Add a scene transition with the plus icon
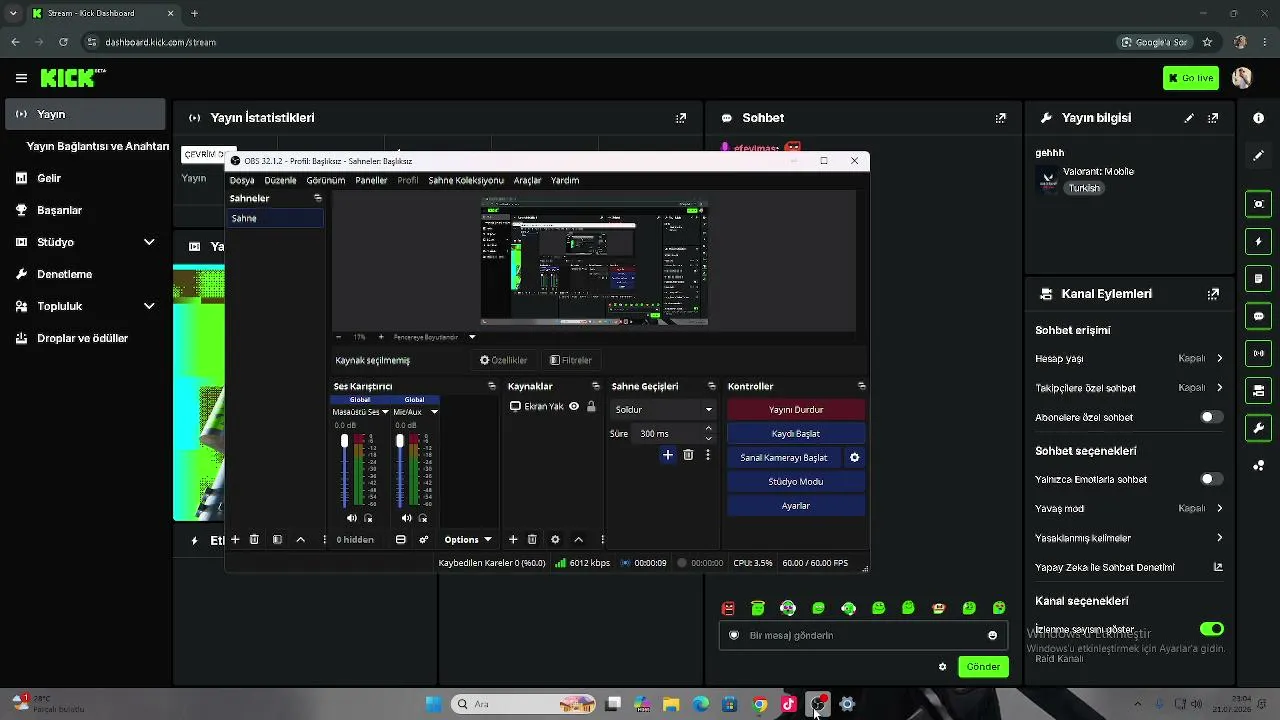The image size is (1280, 720). click(668, 455)
